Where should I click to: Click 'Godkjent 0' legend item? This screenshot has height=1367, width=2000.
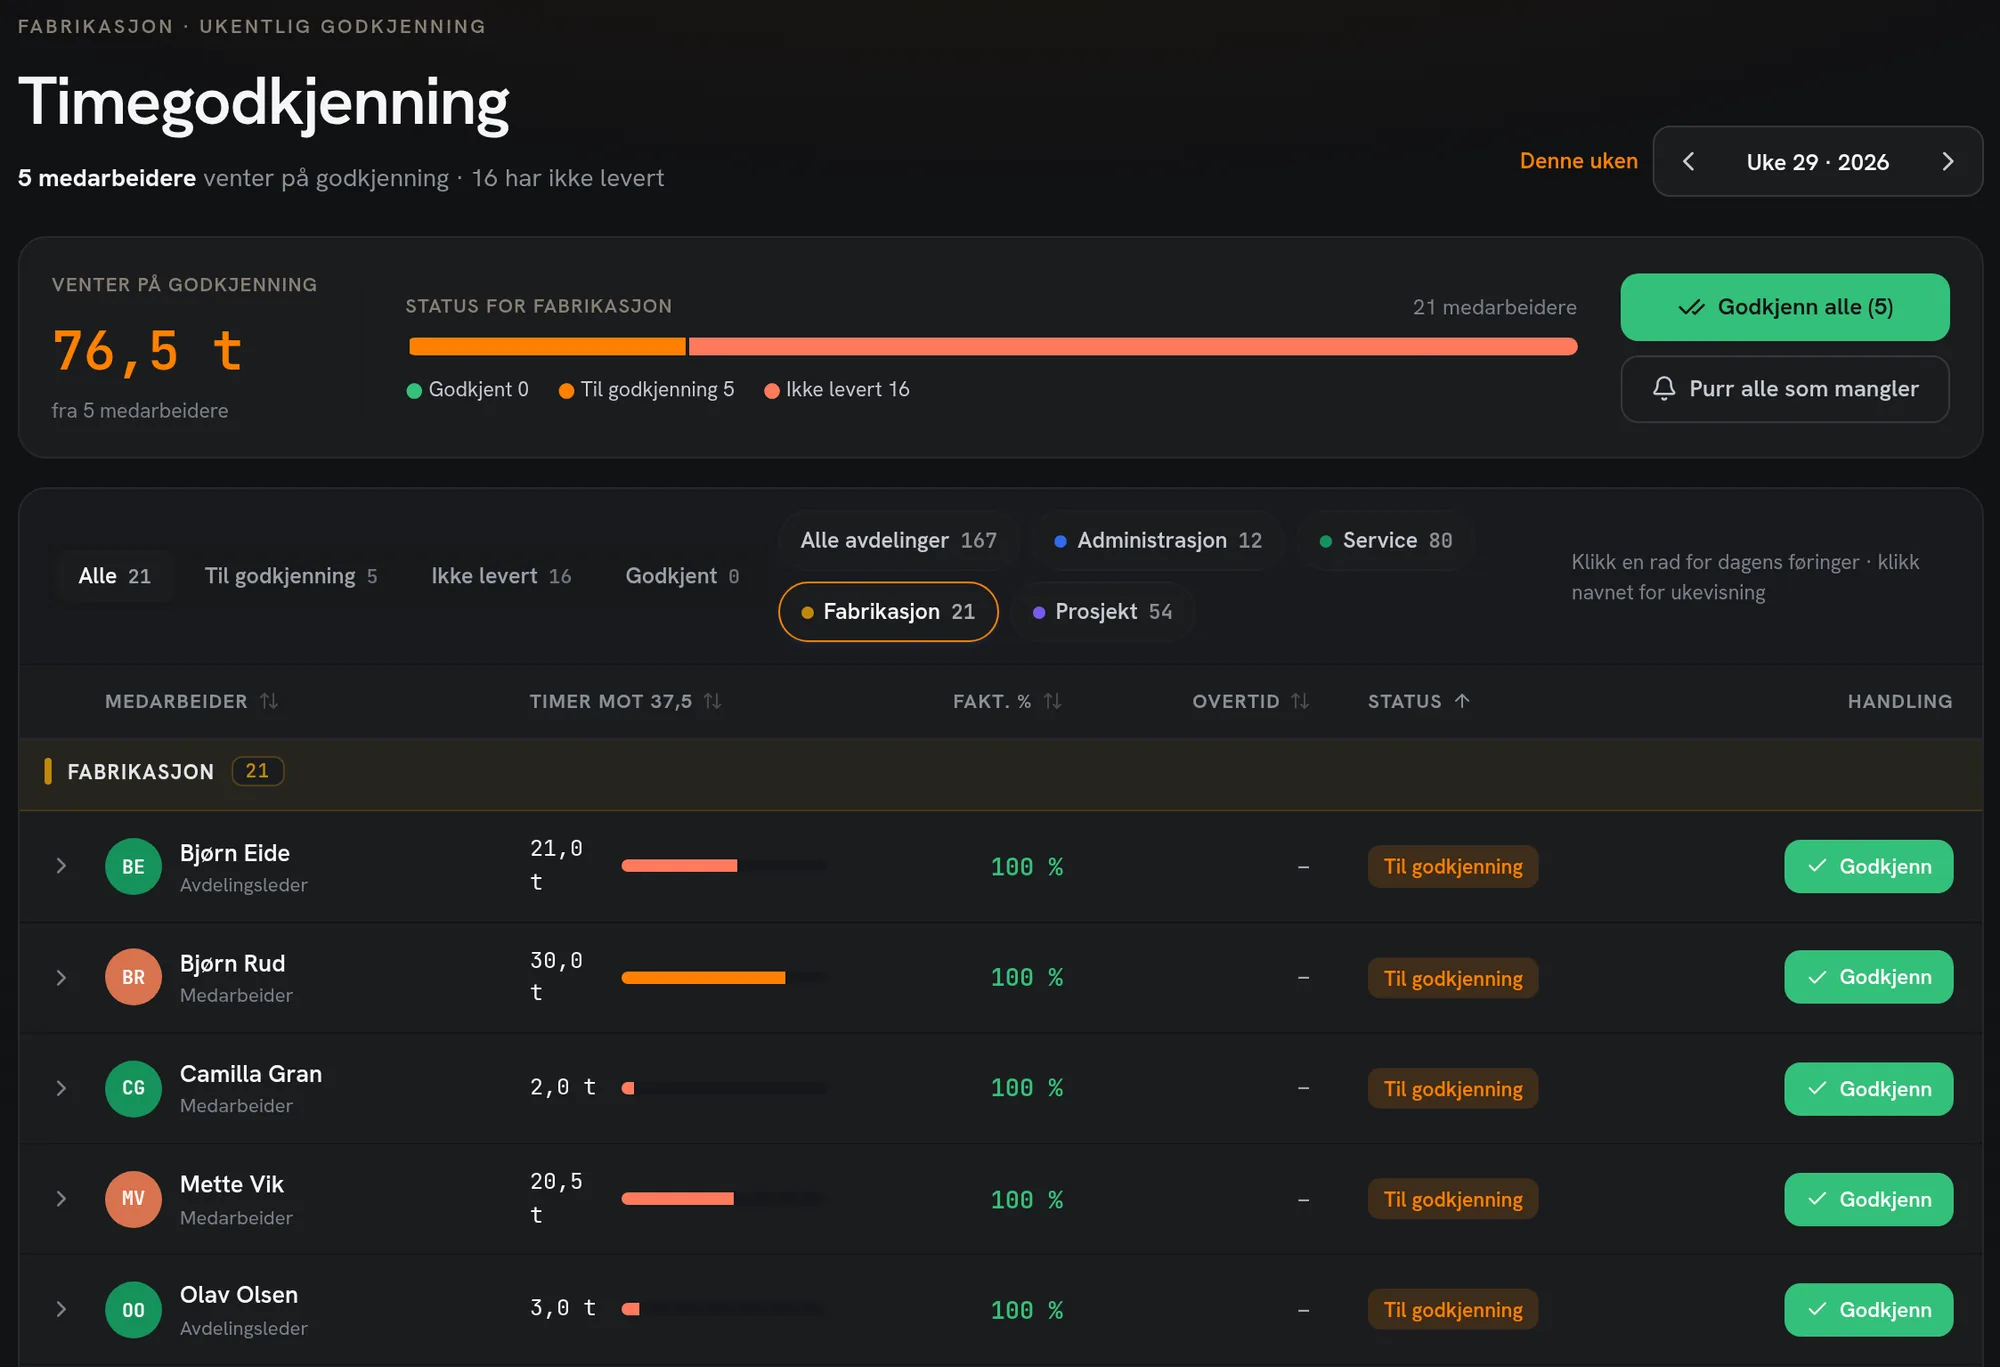click(x=467, y=390)
